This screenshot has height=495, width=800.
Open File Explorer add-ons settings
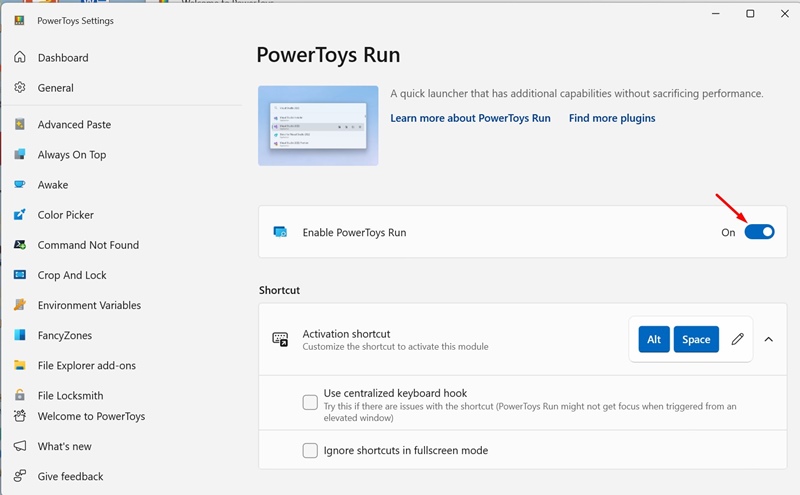click(x=87, y=365)
